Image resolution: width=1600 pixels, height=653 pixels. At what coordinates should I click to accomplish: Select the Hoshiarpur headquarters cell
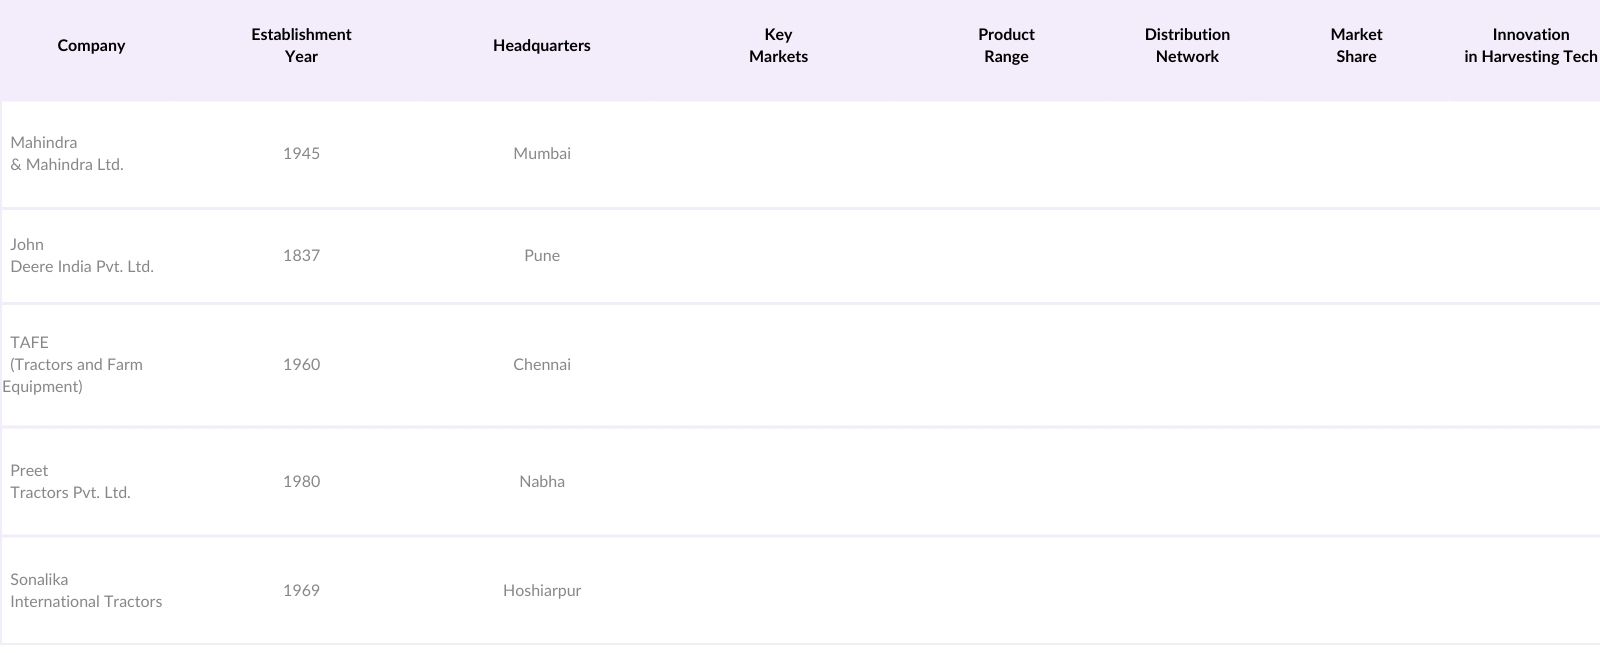(x=542, y=590)
